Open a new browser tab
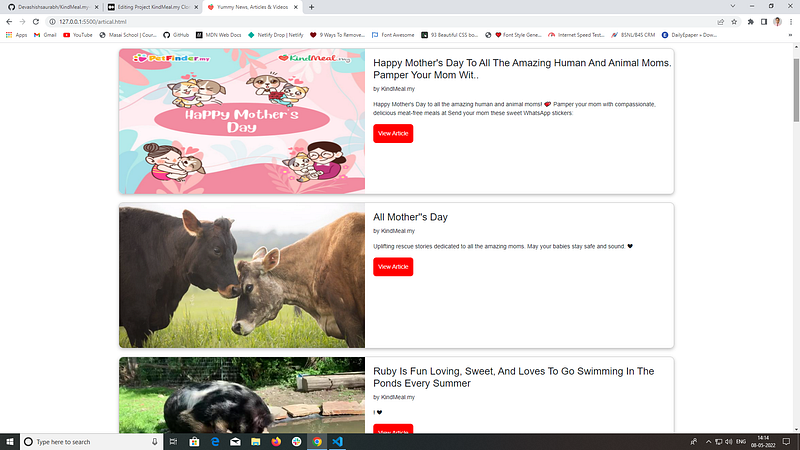 pyautogui.click(x=311, y=7)
